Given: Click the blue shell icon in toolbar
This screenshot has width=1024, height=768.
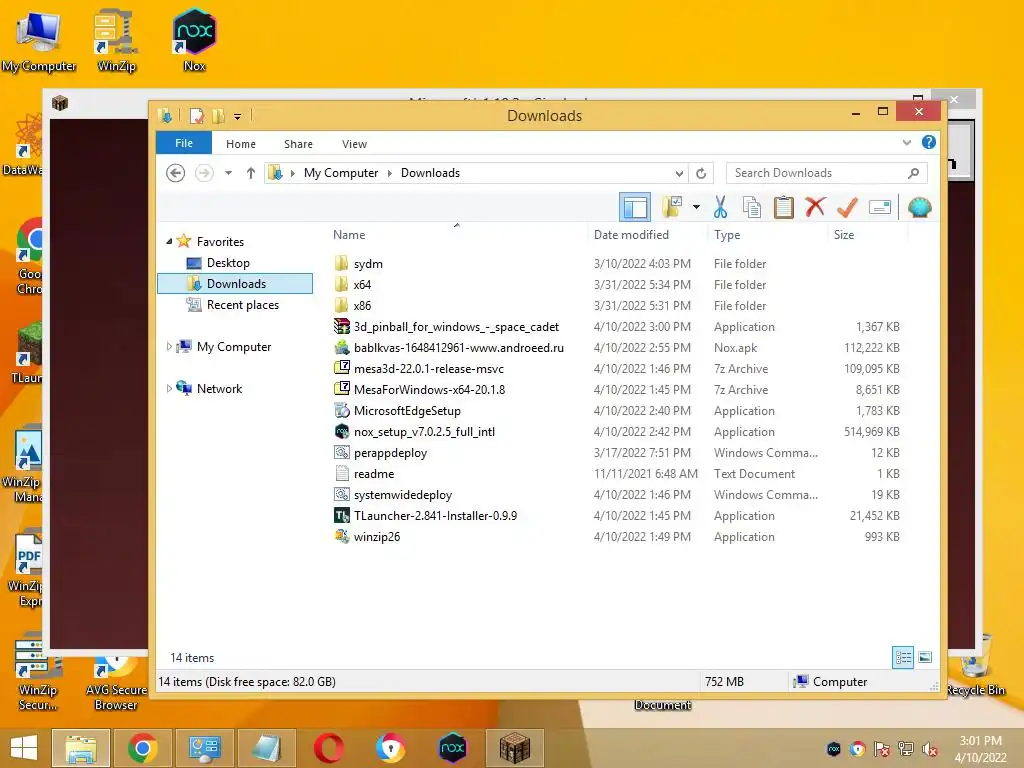Looking at the screenshot, I should (x=920, y=208).
